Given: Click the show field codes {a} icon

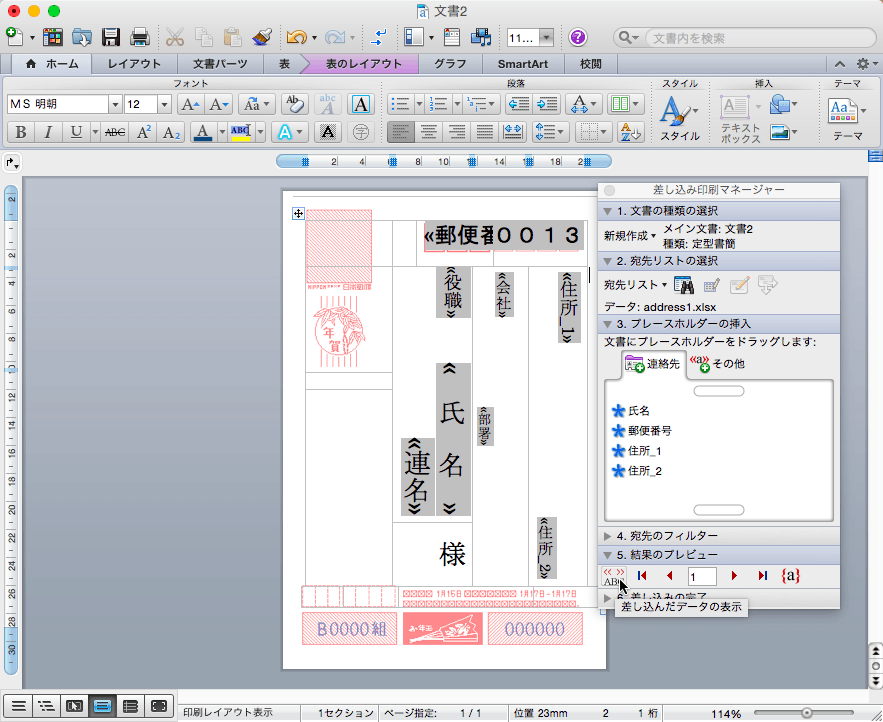Looking at the screenshot, I should pyautogui.click(x=790, y=576).
